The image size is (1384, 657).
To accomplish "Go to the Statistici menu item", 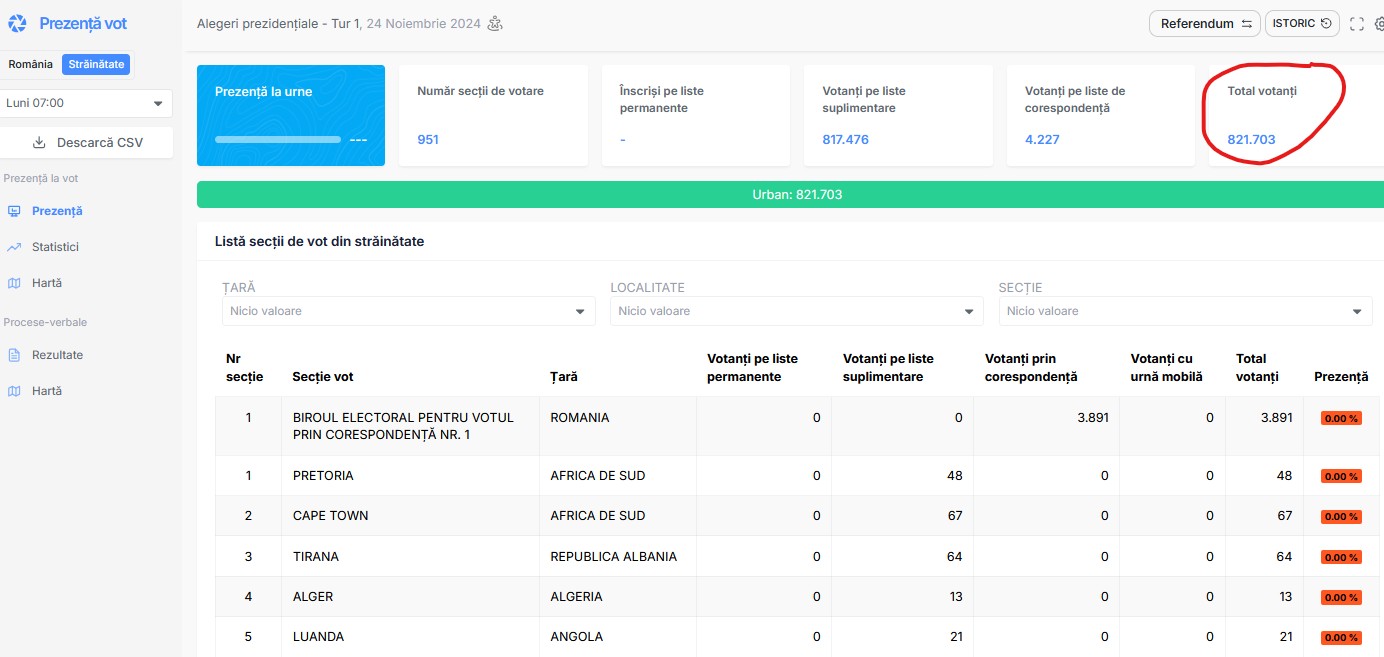I will pyautogui.click(x=55, y=247).
